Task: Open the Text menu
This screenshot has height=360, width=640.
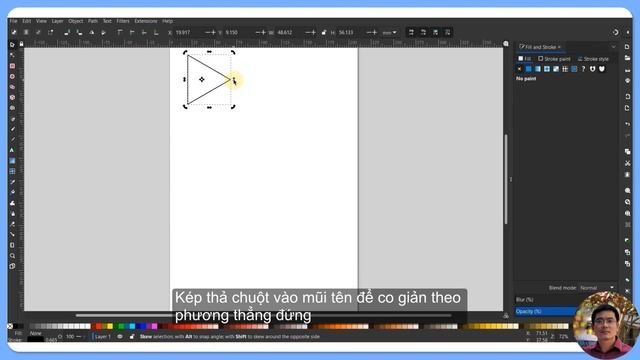Action: point(107,21)
